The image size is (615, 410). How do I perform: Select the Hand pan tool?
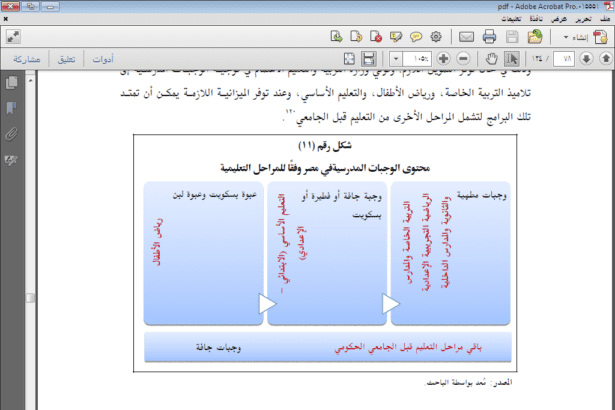tap(490, 60)
